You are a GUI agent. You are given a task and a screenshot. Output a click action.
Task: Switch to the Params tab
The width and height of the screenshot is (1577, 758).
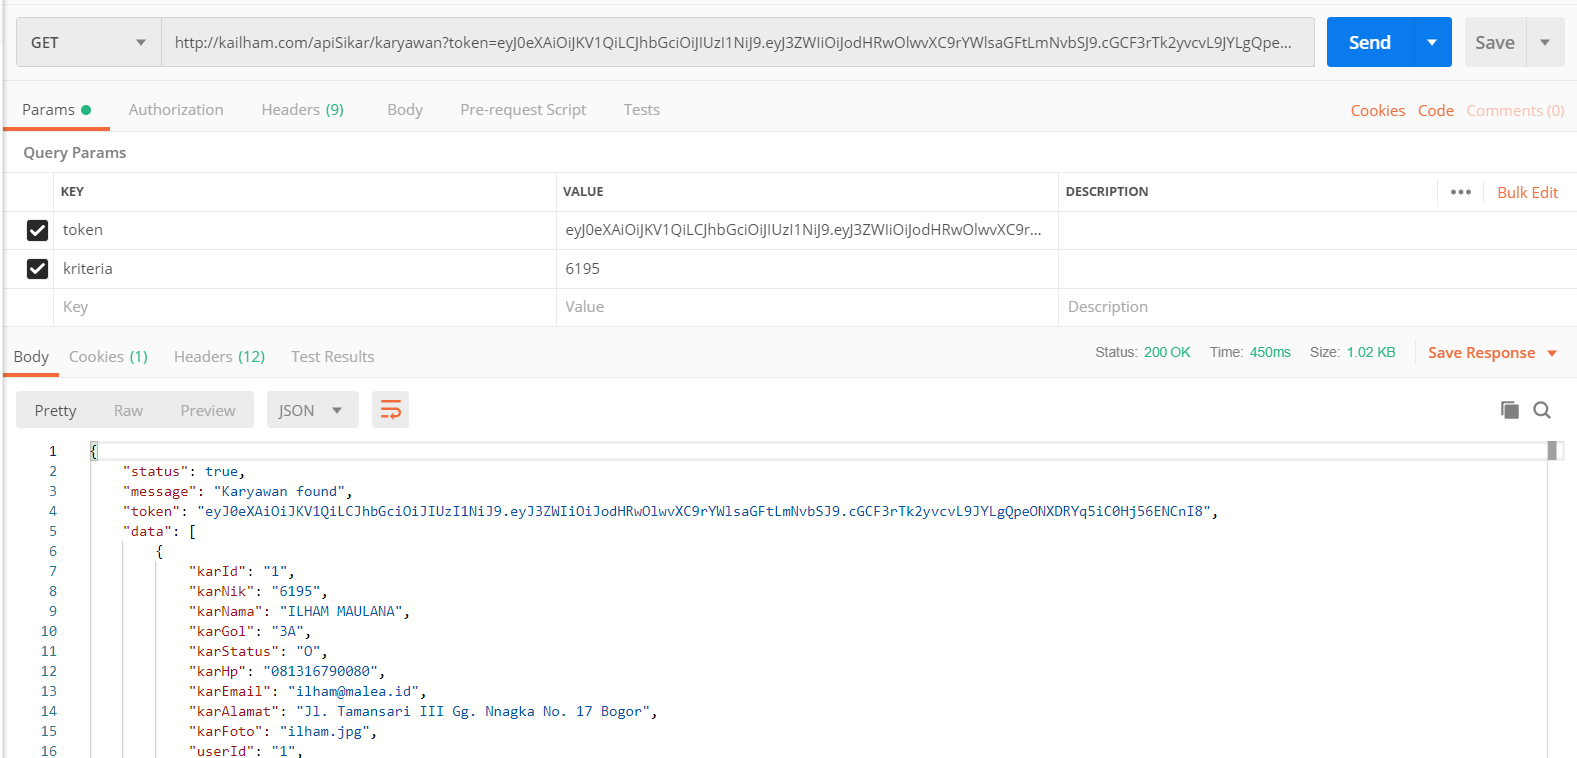(x=56, y=110)
